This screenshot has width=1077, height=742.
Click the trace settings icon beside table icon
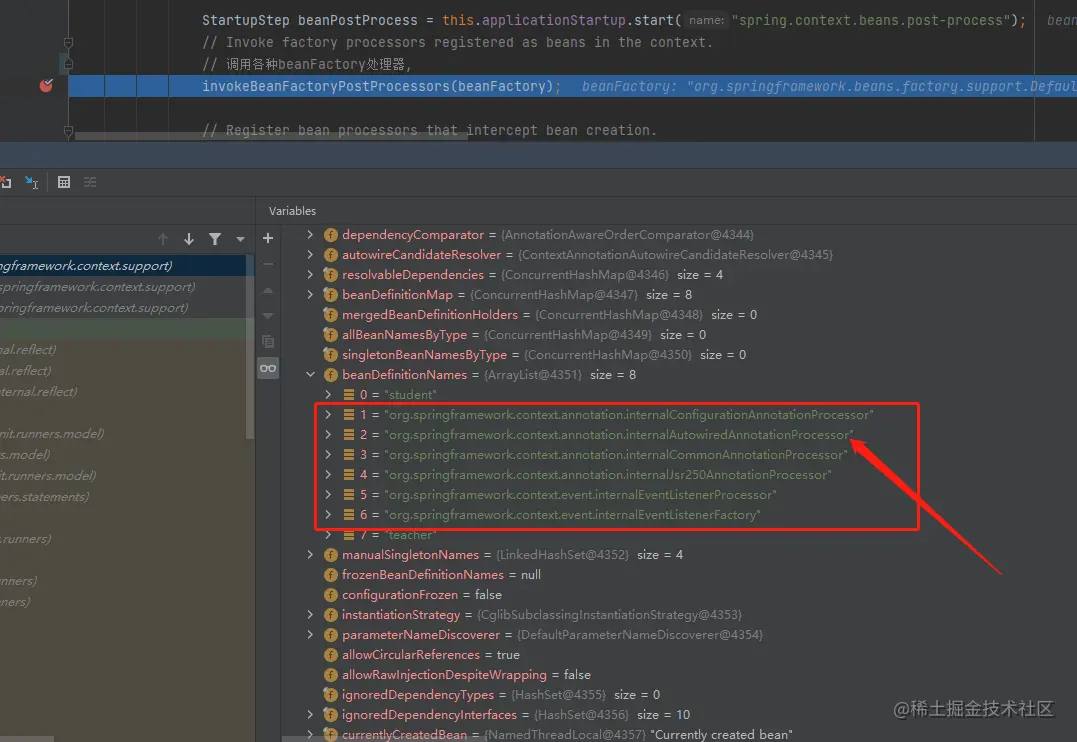[90, 182]
